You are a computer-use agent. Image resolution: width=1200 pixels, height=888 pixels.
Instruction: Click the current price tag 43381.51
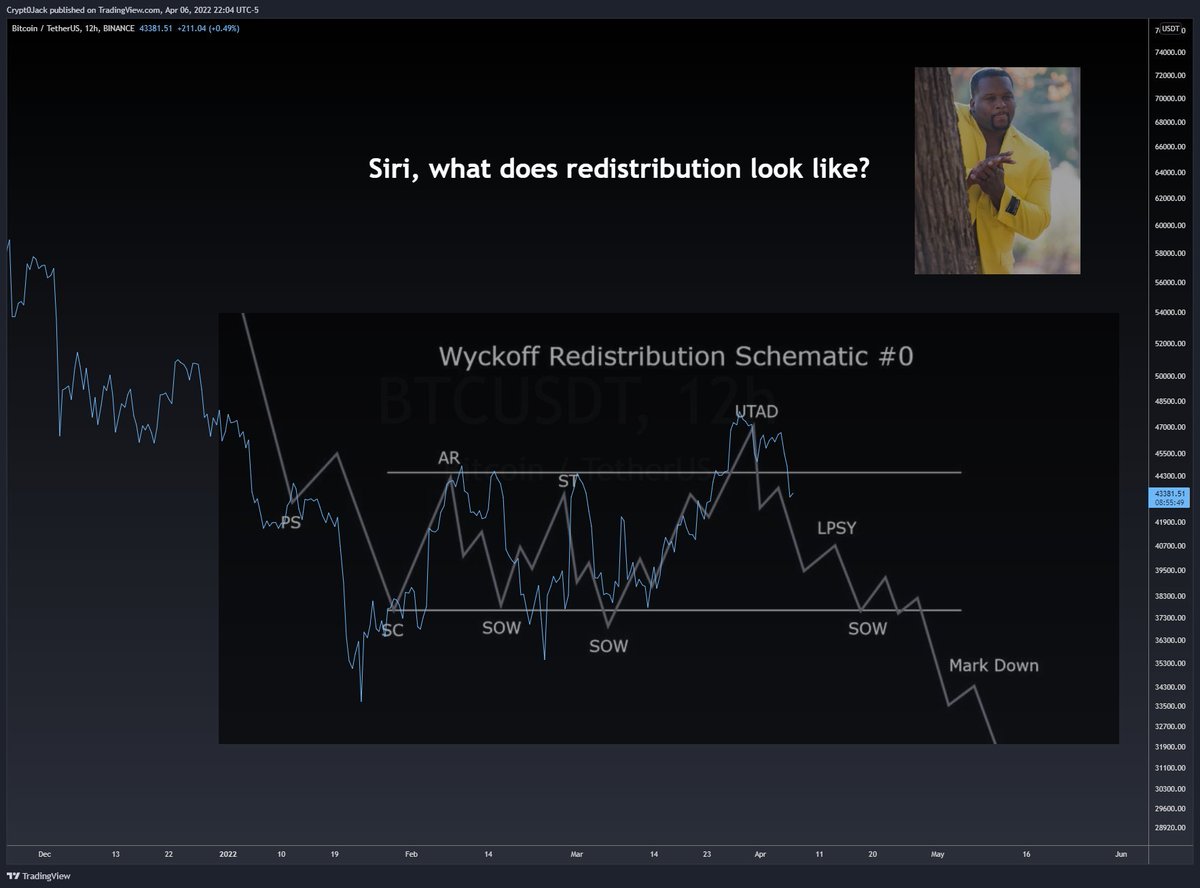coord(1170,494)
